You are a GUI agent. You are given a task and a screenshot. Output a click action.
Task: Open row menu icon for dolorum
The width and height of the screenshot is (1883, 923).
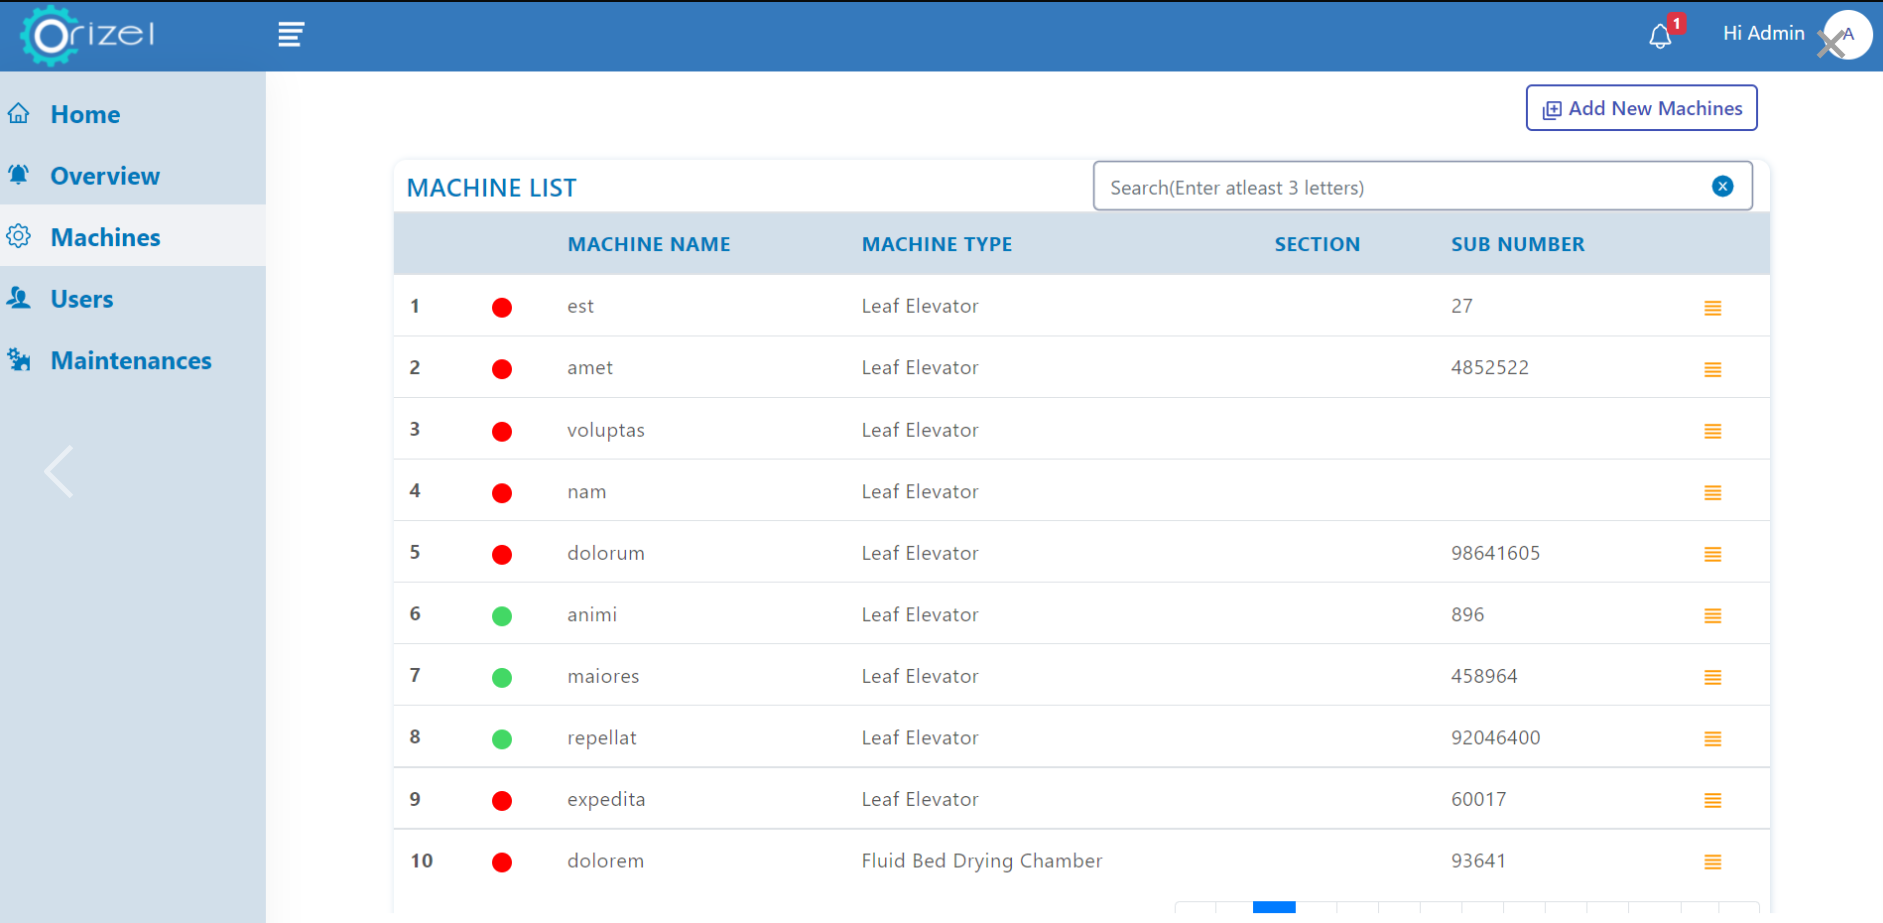(x=1712, y=554)
